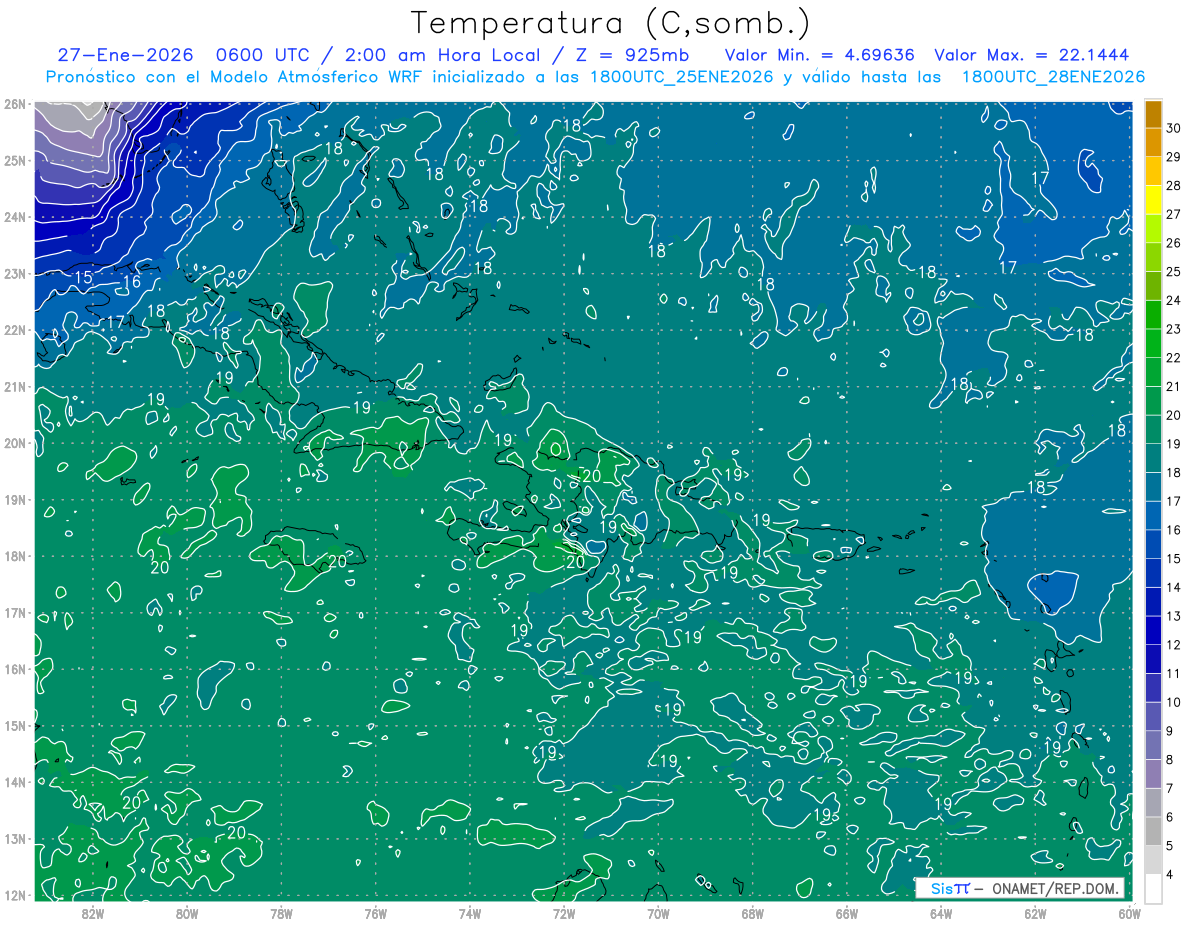This screenshot has height=927, width=1200.
Task: Click the longitude axis label '78W'
Action: click(281, 913)
